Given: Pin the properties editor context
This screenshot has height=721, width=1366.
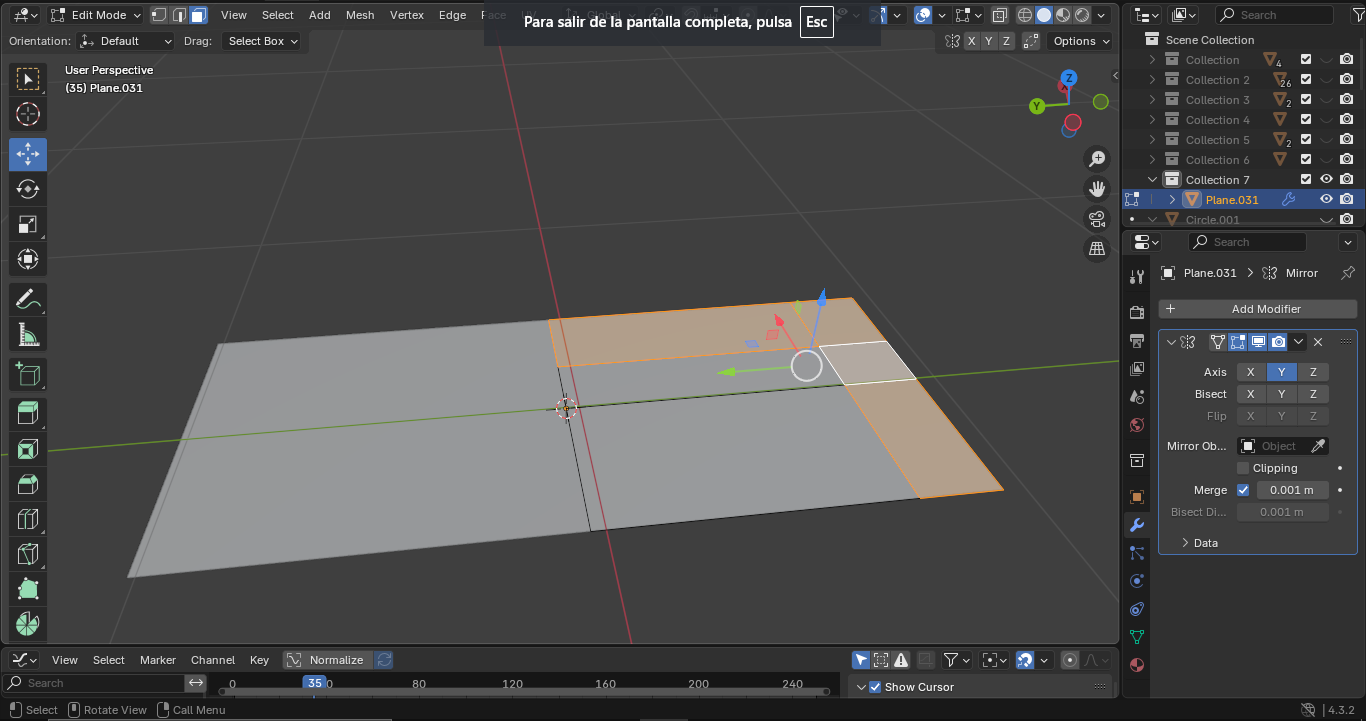Looking at the screenshot, I should pos(1347,272).
